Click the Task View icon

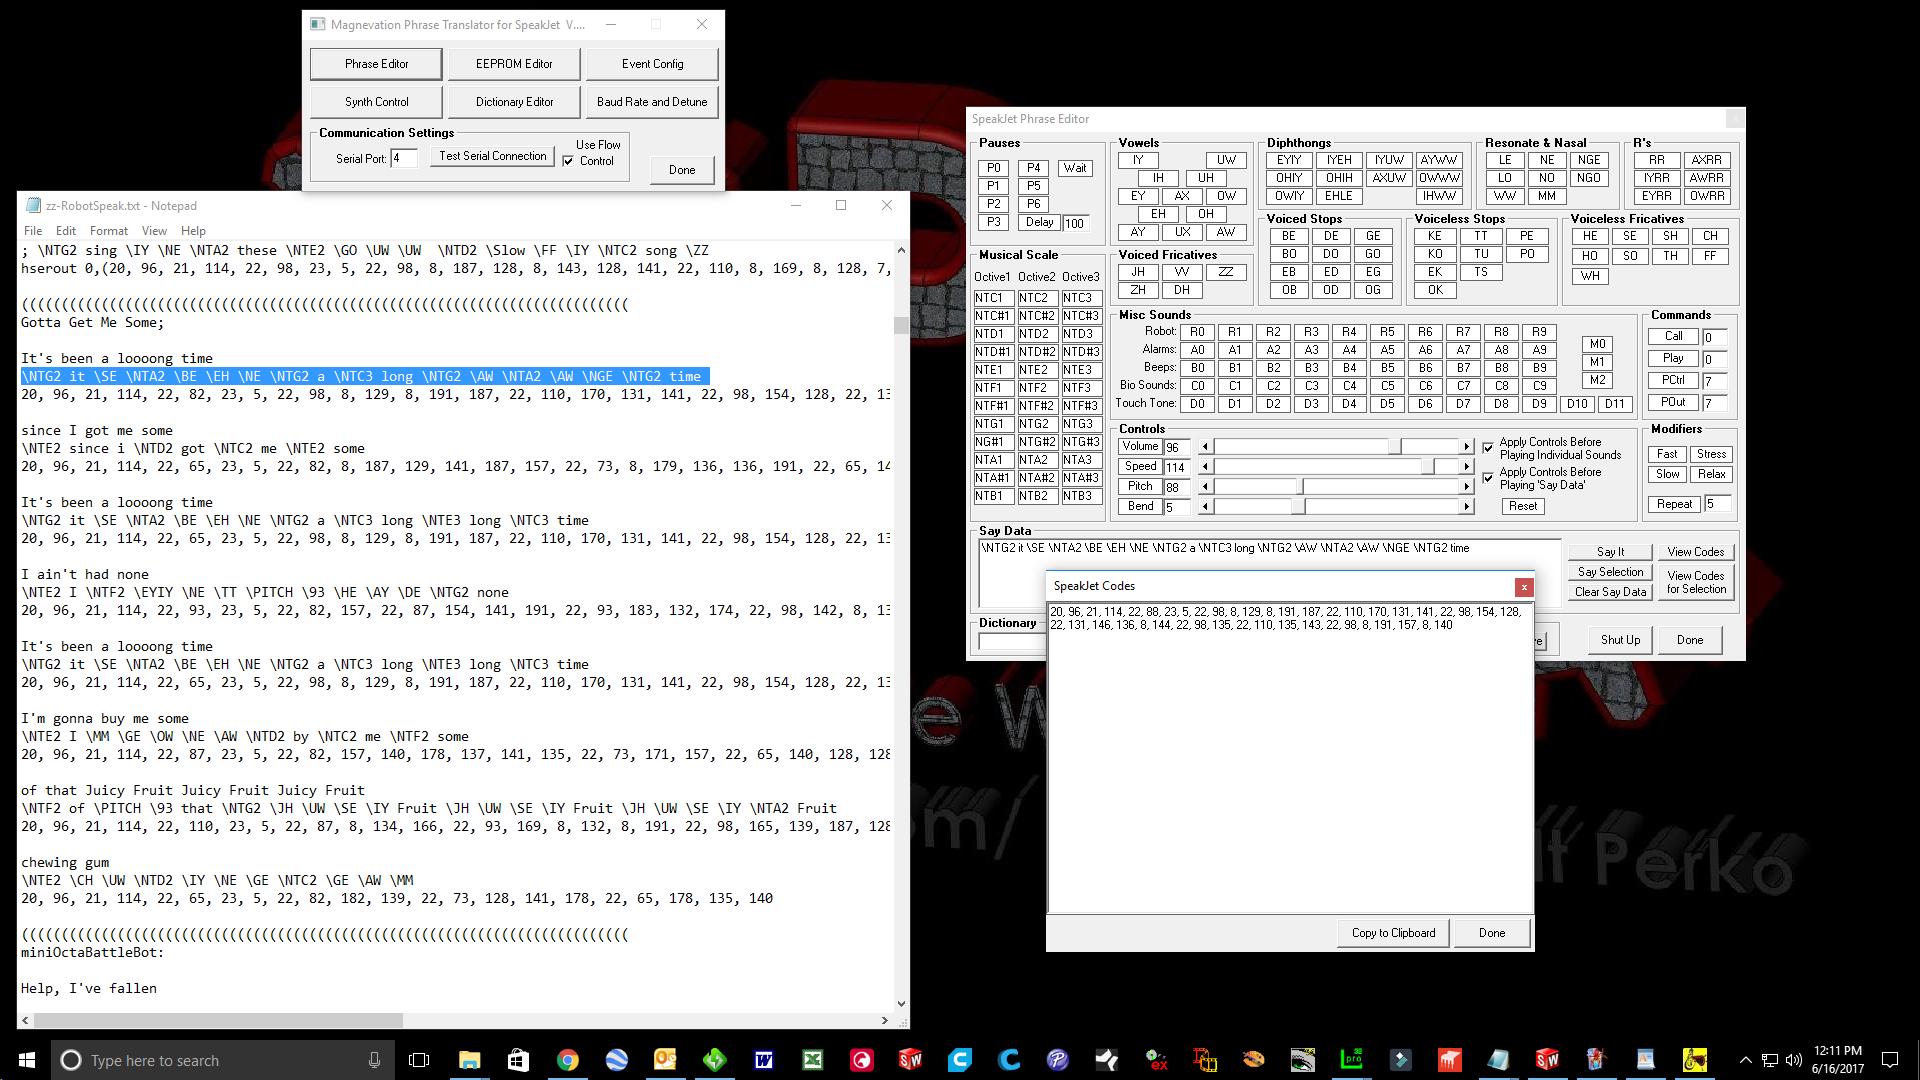(x=419, y=1060)
